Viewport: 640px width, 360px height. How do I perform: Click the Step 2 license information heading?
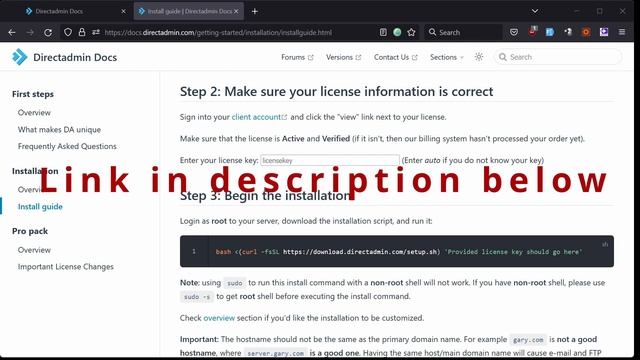click(336, 91)
